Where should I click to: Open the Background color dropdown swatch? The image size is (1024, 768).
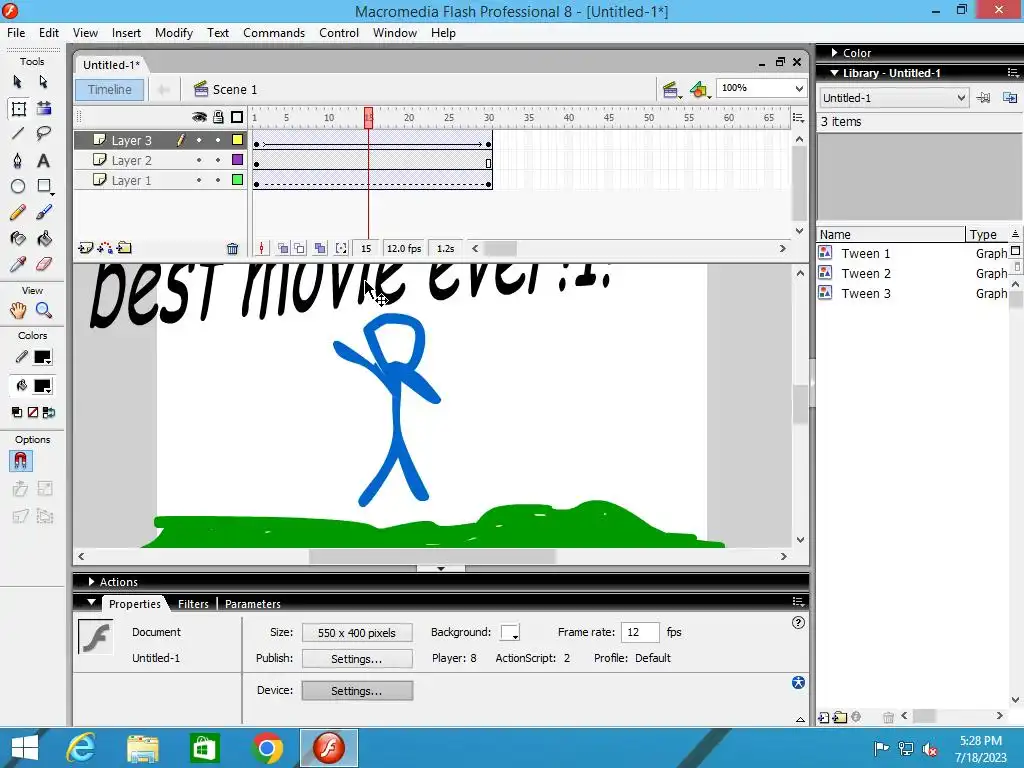[510, 633]
